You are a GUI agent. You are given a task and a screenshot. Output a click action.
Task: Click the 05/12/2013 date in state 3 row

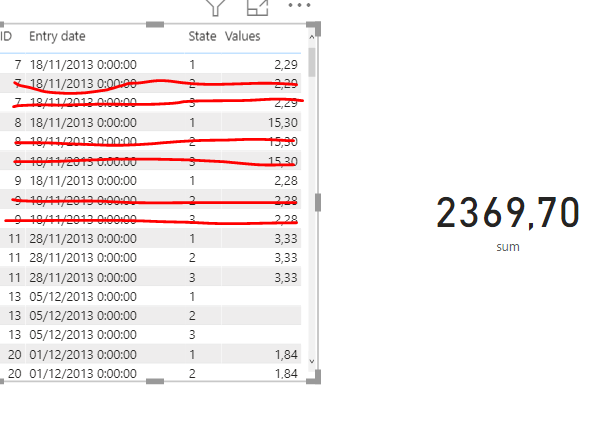click(x=83, y=335)
